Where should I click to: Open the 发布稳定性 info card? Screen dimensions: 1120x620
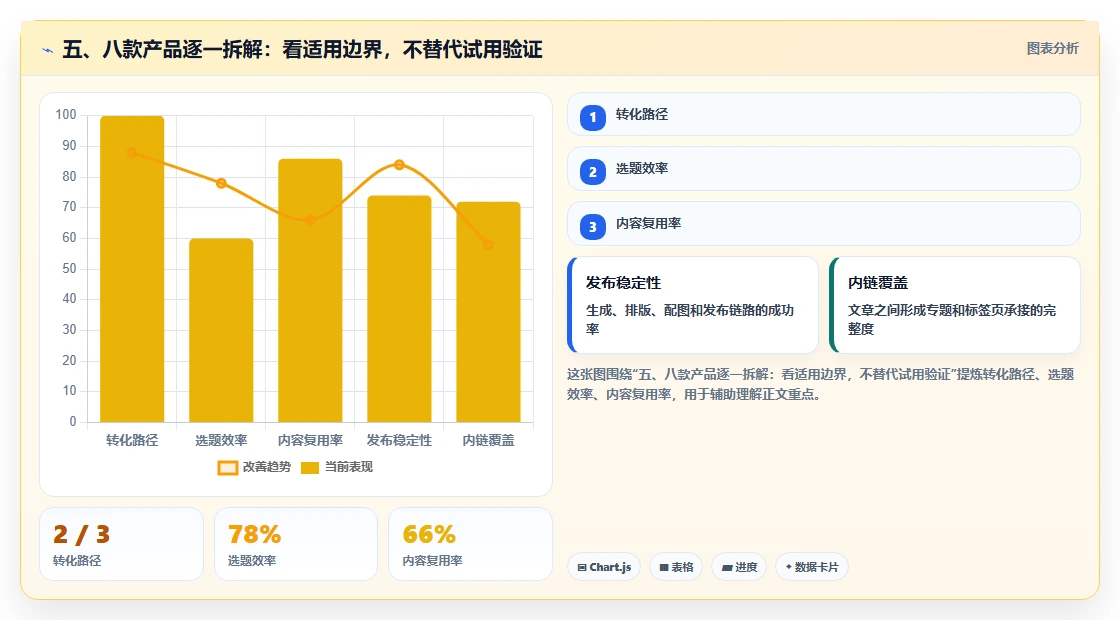[693, 305]
